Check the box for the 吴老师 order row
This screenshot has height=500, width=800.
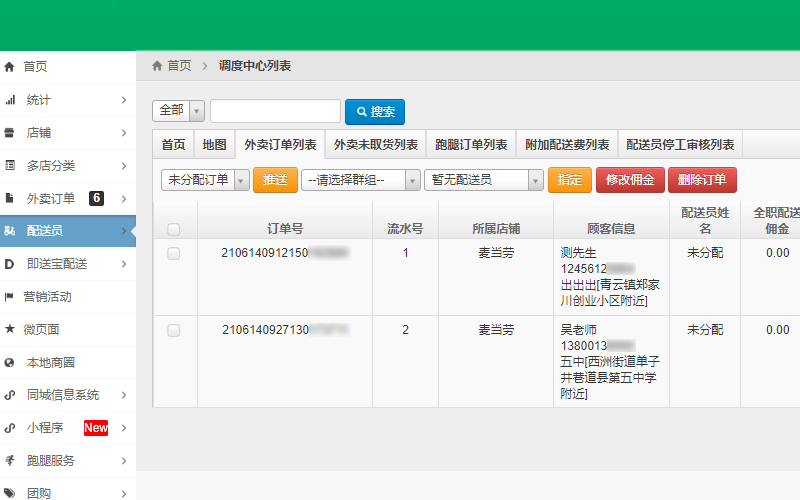[174, 330]
